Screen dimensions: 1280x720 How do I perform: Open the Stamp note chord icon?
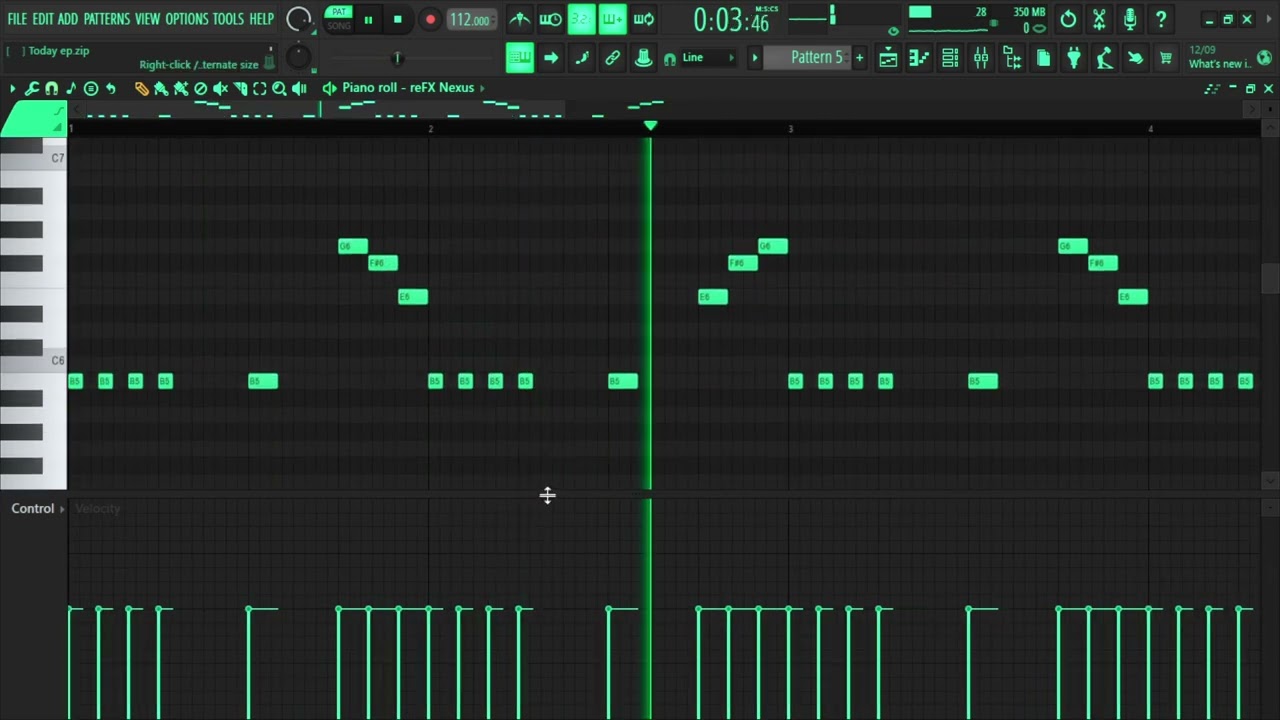[x=71, y=88]
